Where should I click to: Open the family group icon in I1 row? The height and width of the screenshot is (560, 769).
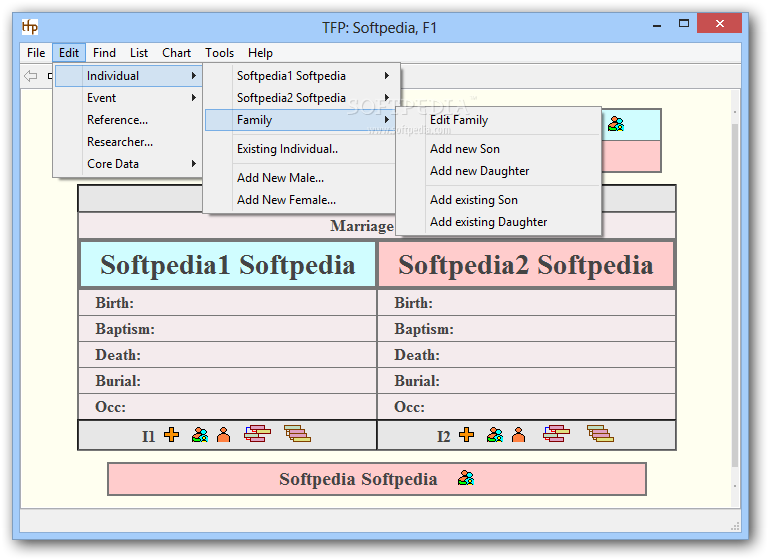(x=200, y=434)
